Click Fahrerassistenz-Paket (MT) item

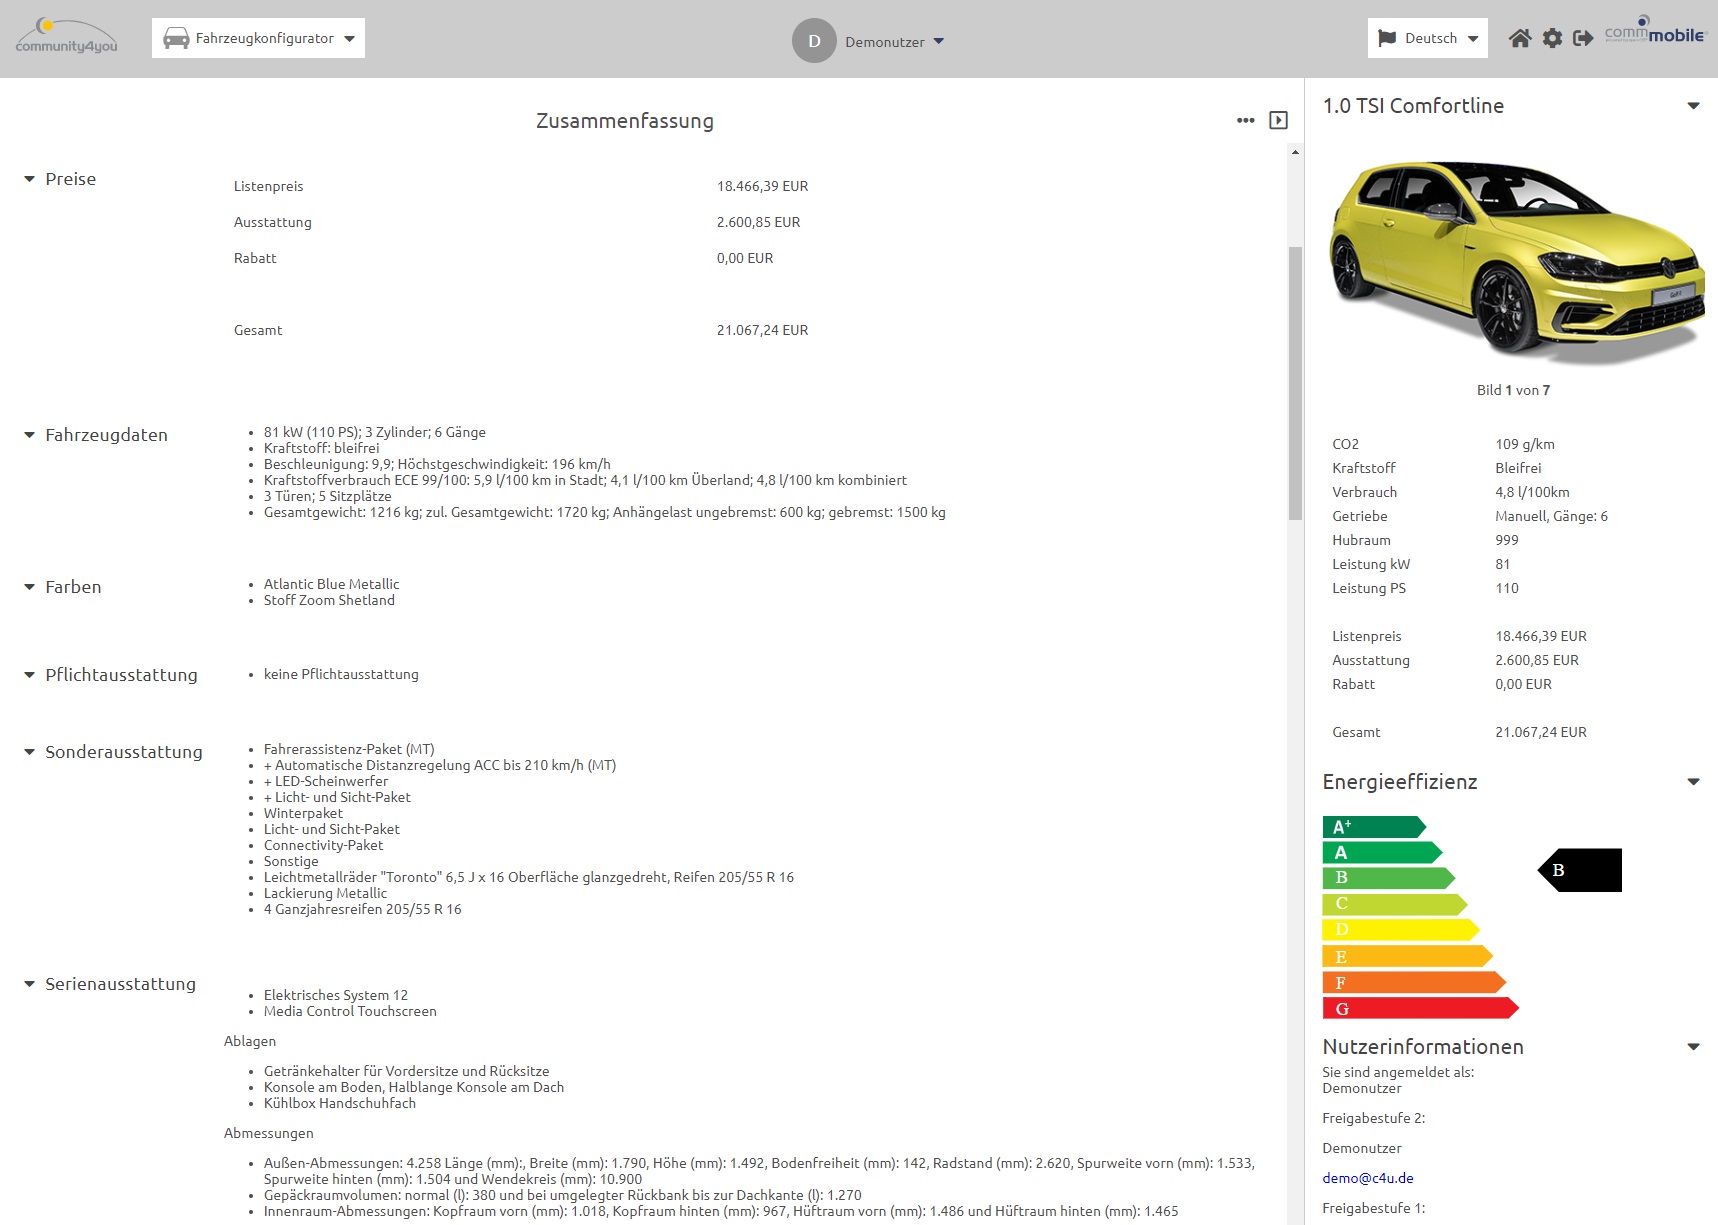point(349,749)
